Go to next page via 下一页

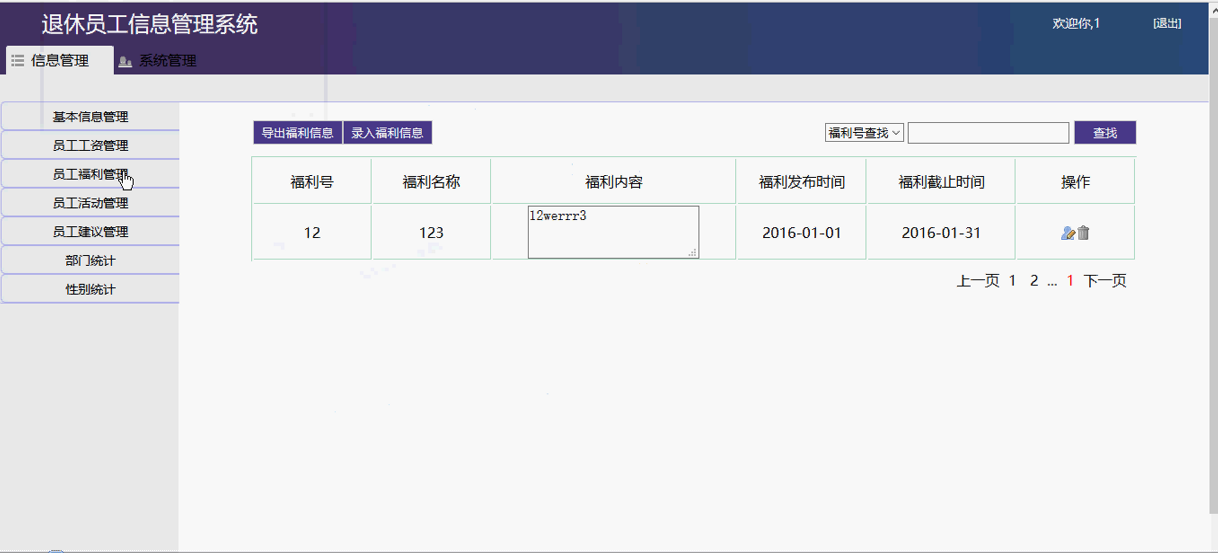coord(1105,281)
